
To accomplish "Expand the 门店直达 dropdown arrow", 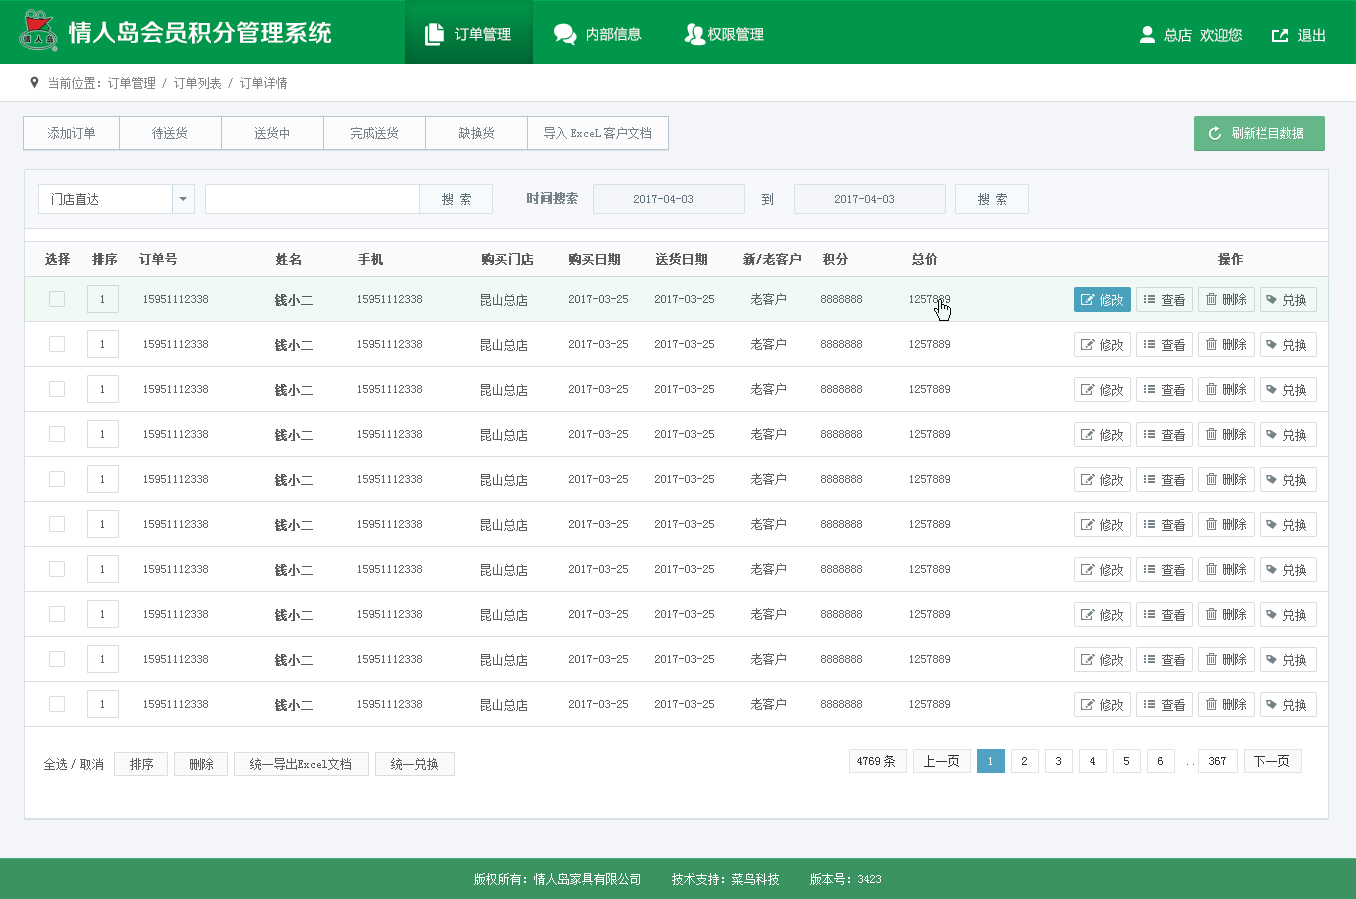I will (183, 199).
